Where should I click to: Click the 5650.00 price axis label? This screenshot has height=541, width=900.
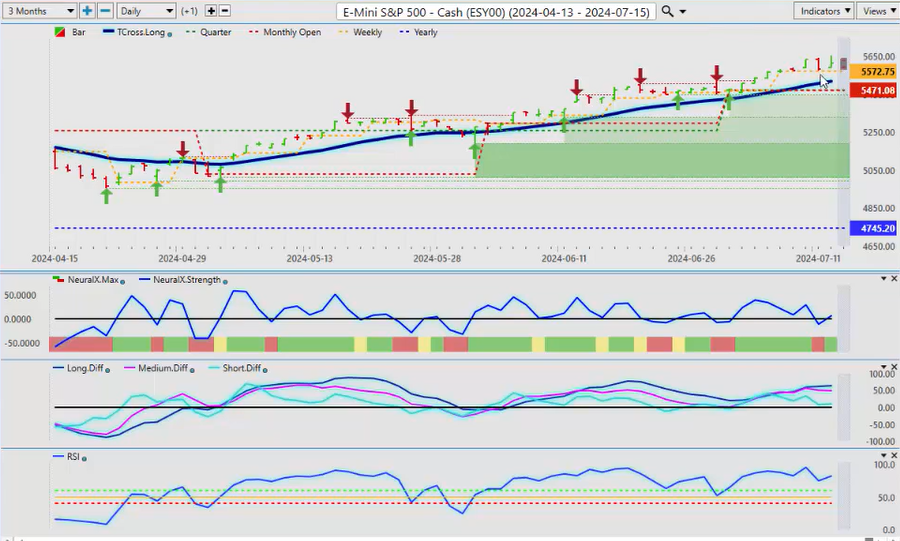(x=879, y=56)
